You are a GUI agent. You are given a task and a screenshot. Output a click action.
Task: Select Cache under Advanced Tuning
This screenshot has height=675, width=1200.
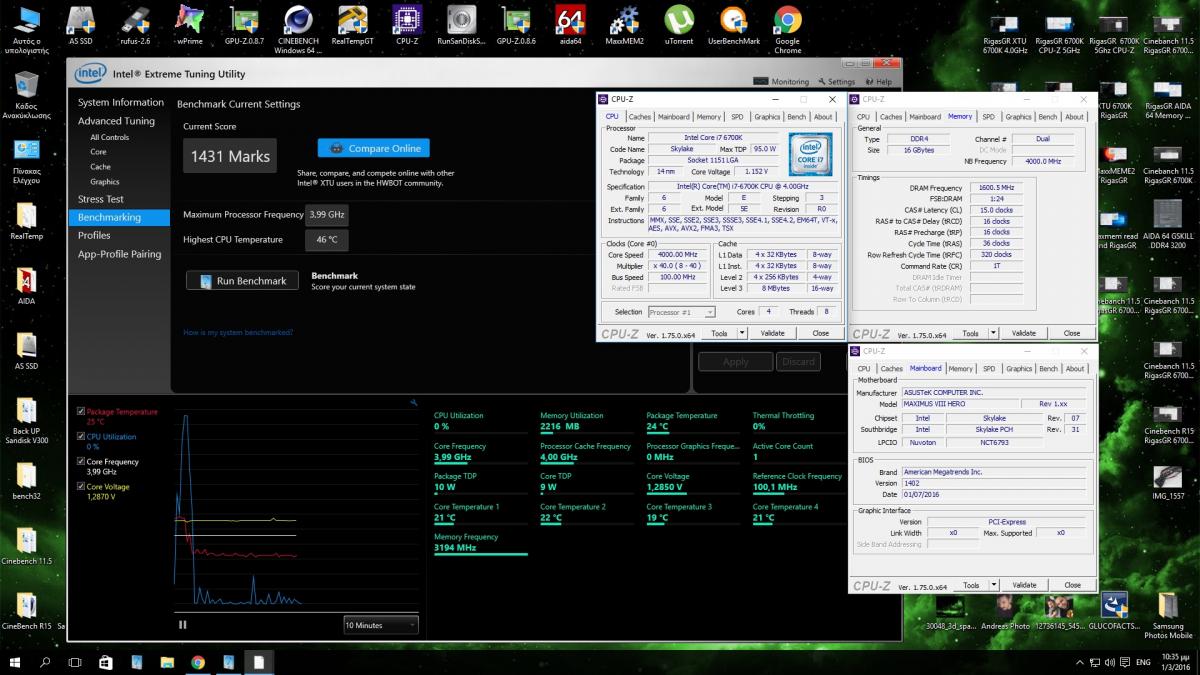(100, 167)
